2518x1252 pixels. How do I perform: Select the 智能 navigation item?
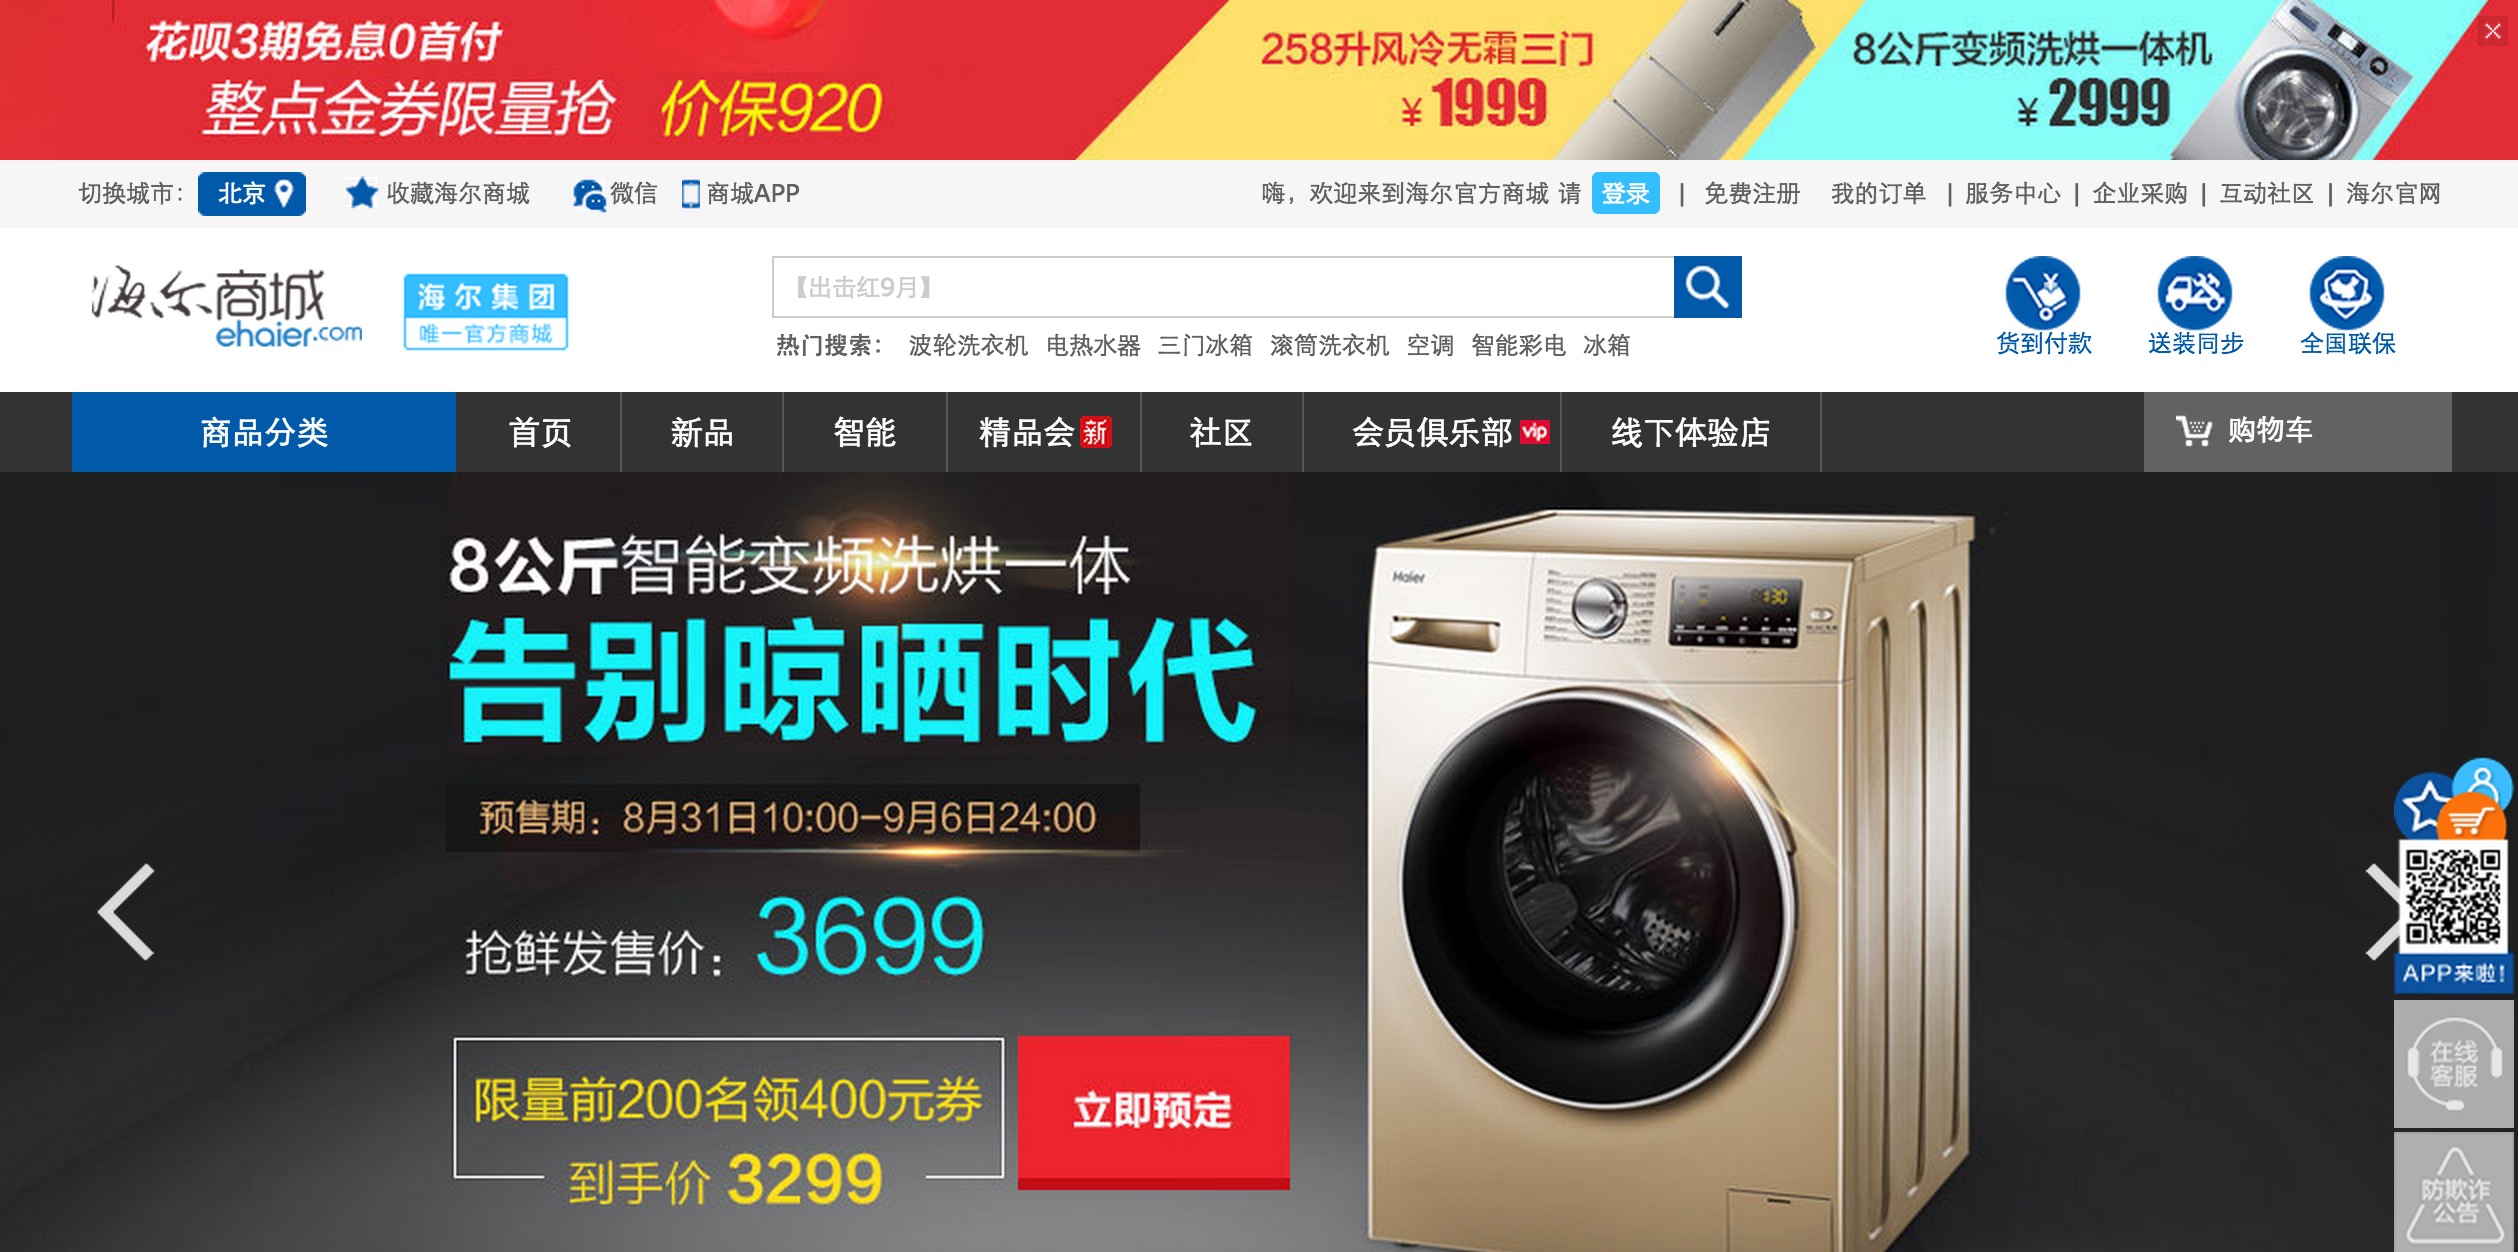click(865, 431)
